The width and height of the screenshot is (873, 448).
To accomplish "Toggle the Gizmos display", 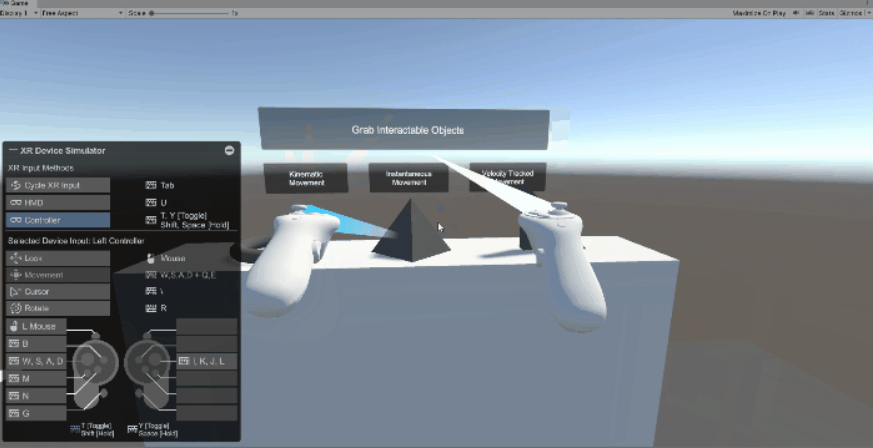I will pos(852,14).
